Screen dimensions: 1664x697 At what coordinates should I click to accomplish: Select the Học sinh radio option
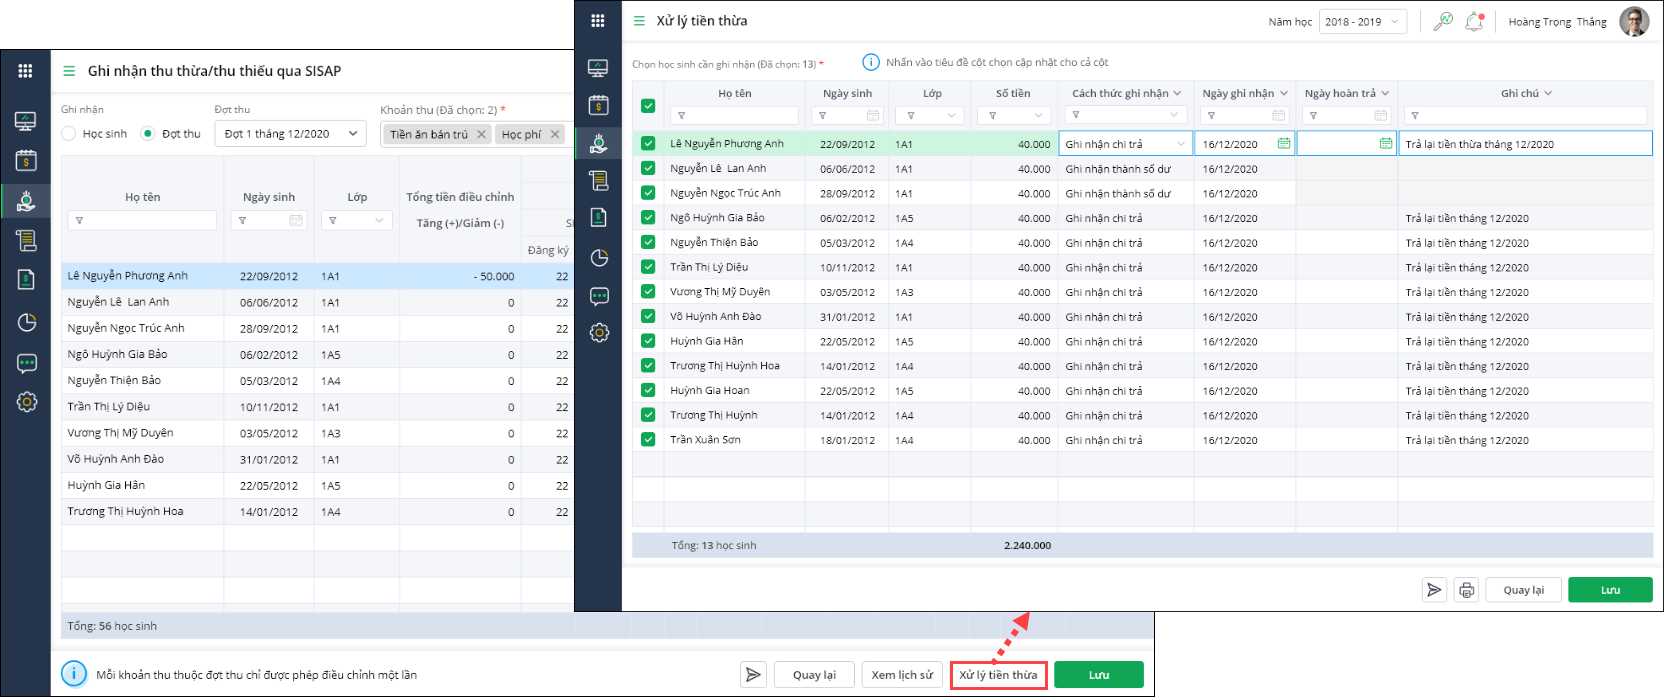(69, 134)
